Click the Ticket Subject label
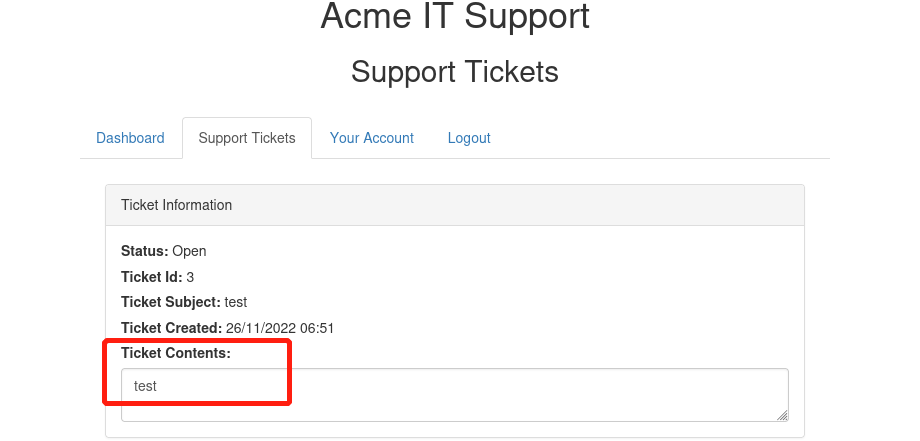The image size is (920, 441). pyautogui.click(x=170, y=302)
